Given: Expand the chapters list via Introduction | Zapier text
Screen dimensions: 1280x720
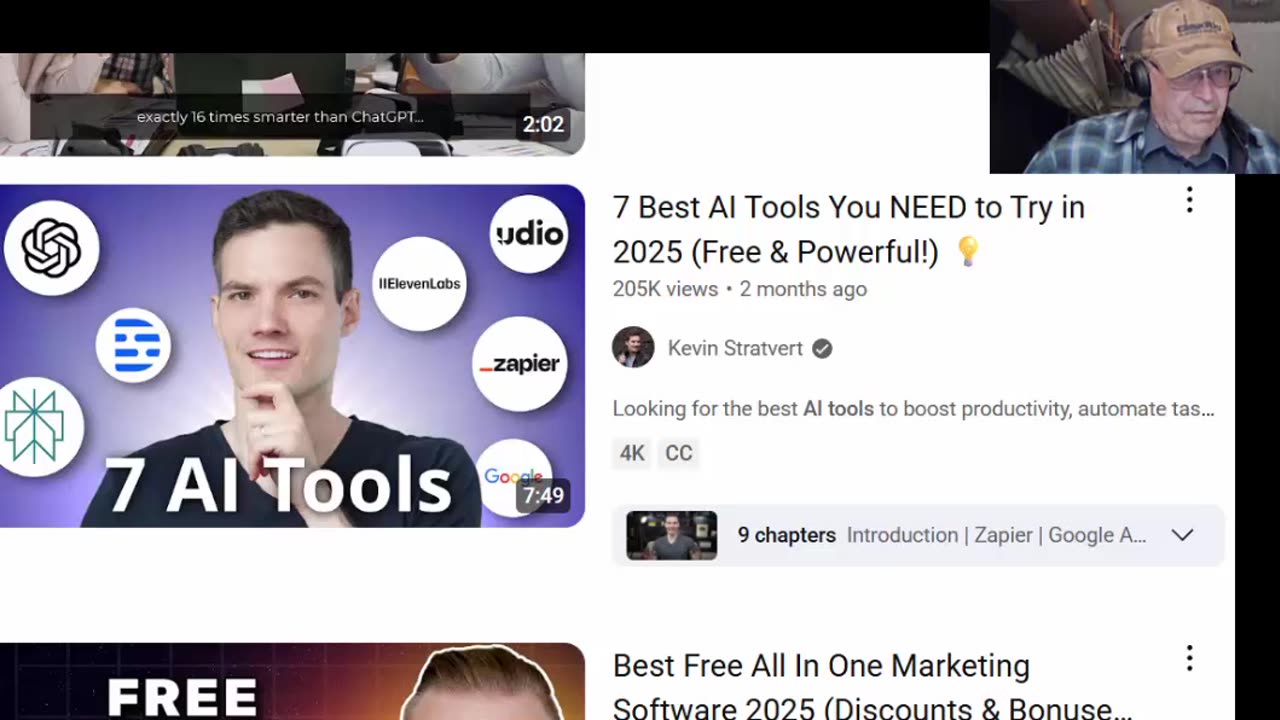Looking at the screenshot, I should click(996, 535).
